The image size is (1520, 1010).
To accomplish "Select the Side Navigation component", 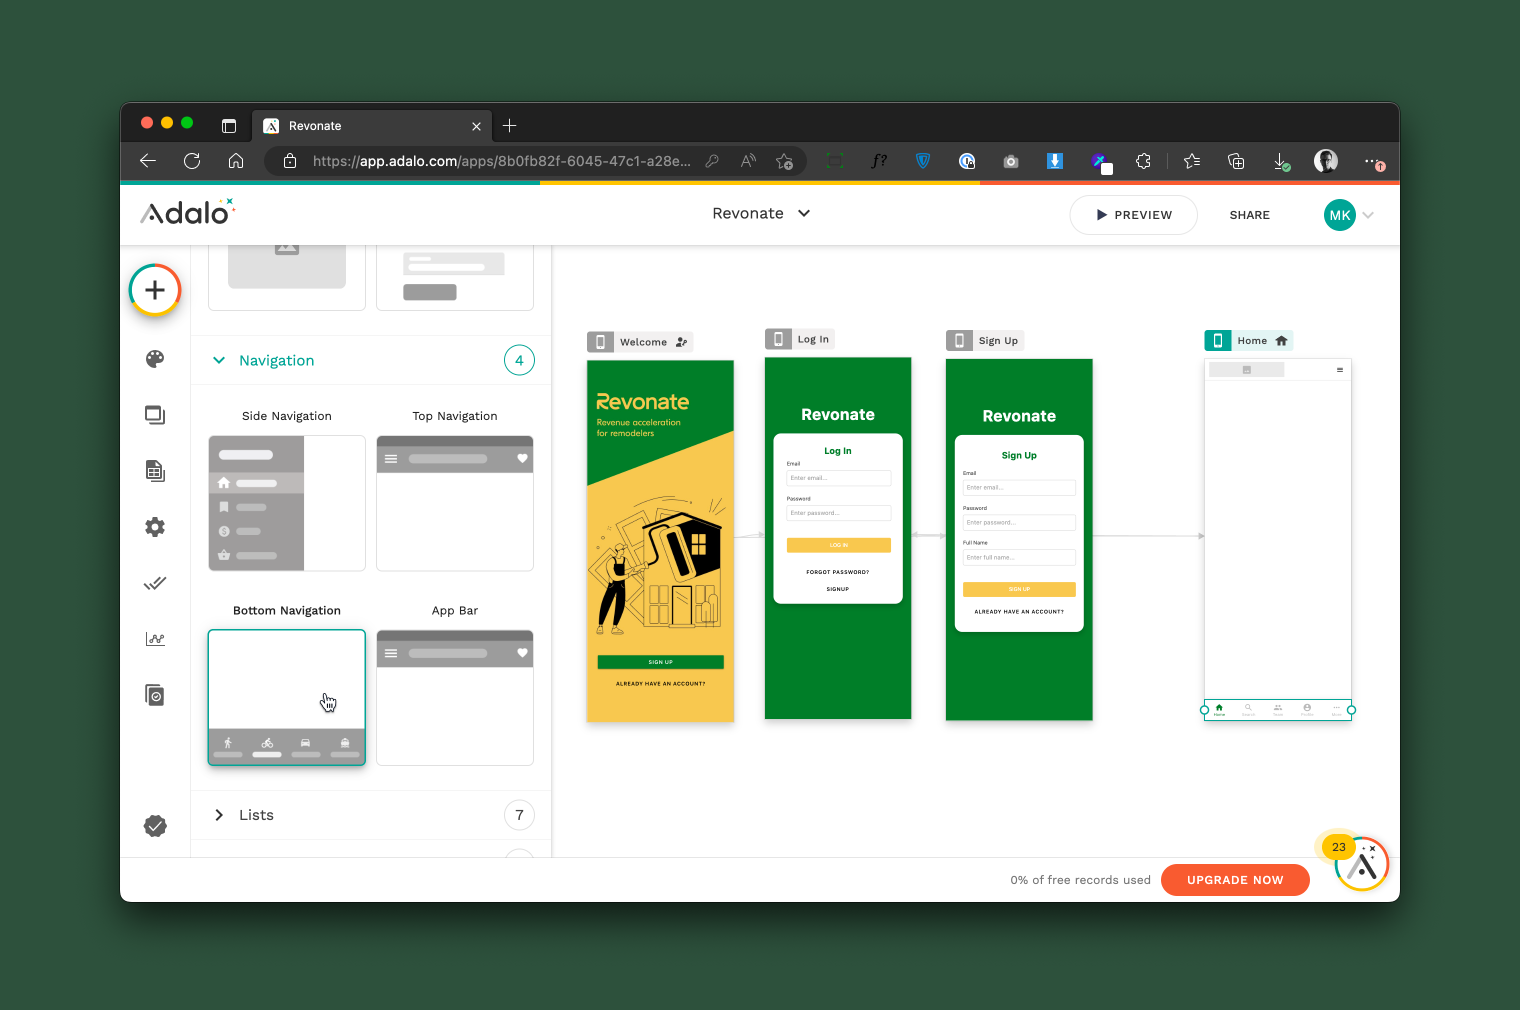I will pyautogui.click(x=287, y=503).
